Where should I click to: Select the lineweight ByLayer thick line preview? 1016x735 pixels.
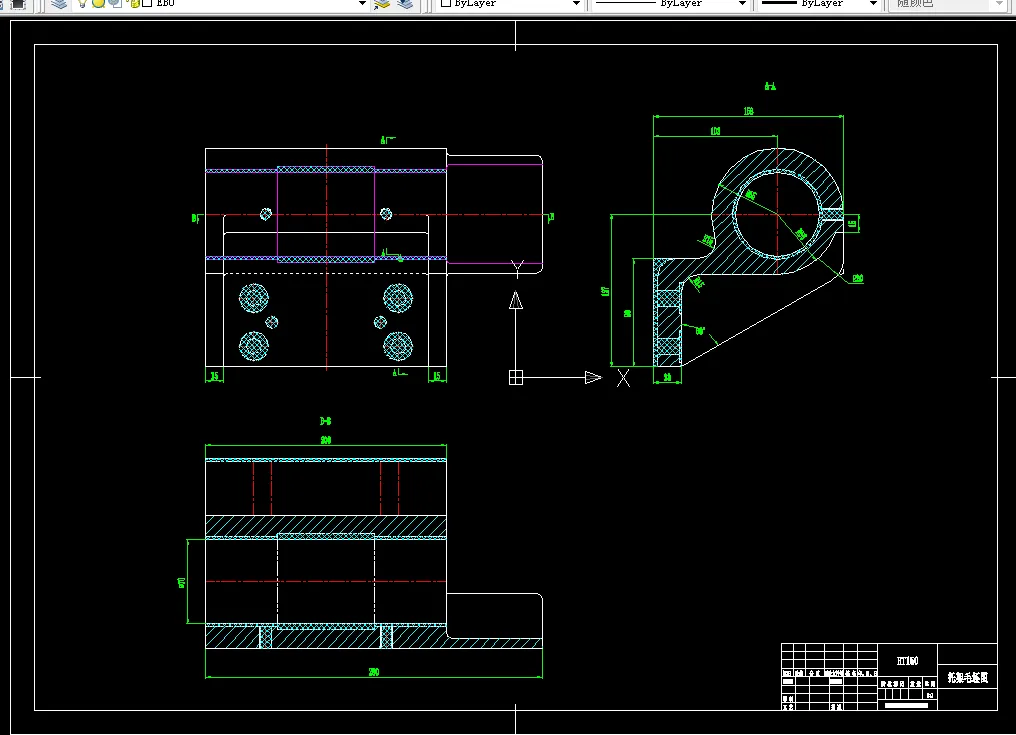click(779, 3)
